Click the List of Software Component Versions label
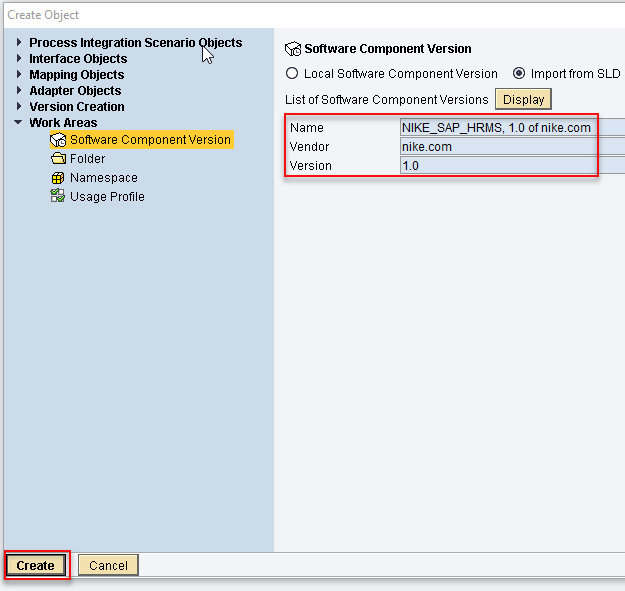The image size is (625, 591). point(386,100)
